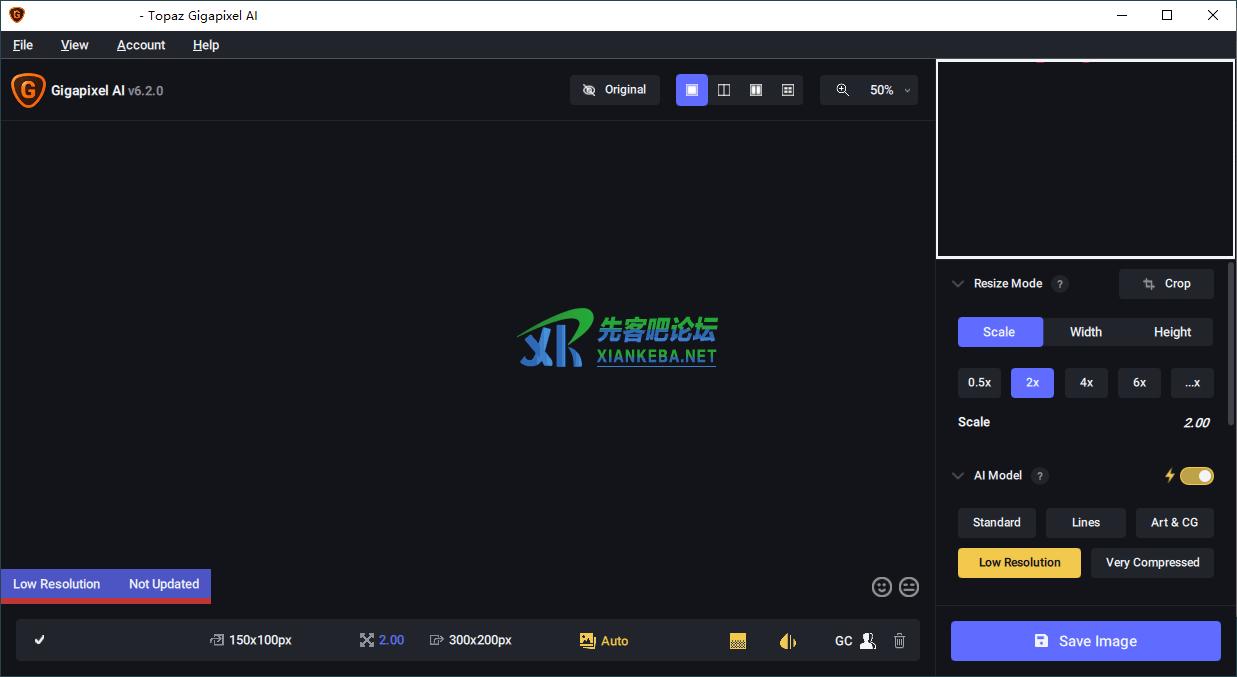
Task: Switch to the Width tab
Action: coord(1085,331)
